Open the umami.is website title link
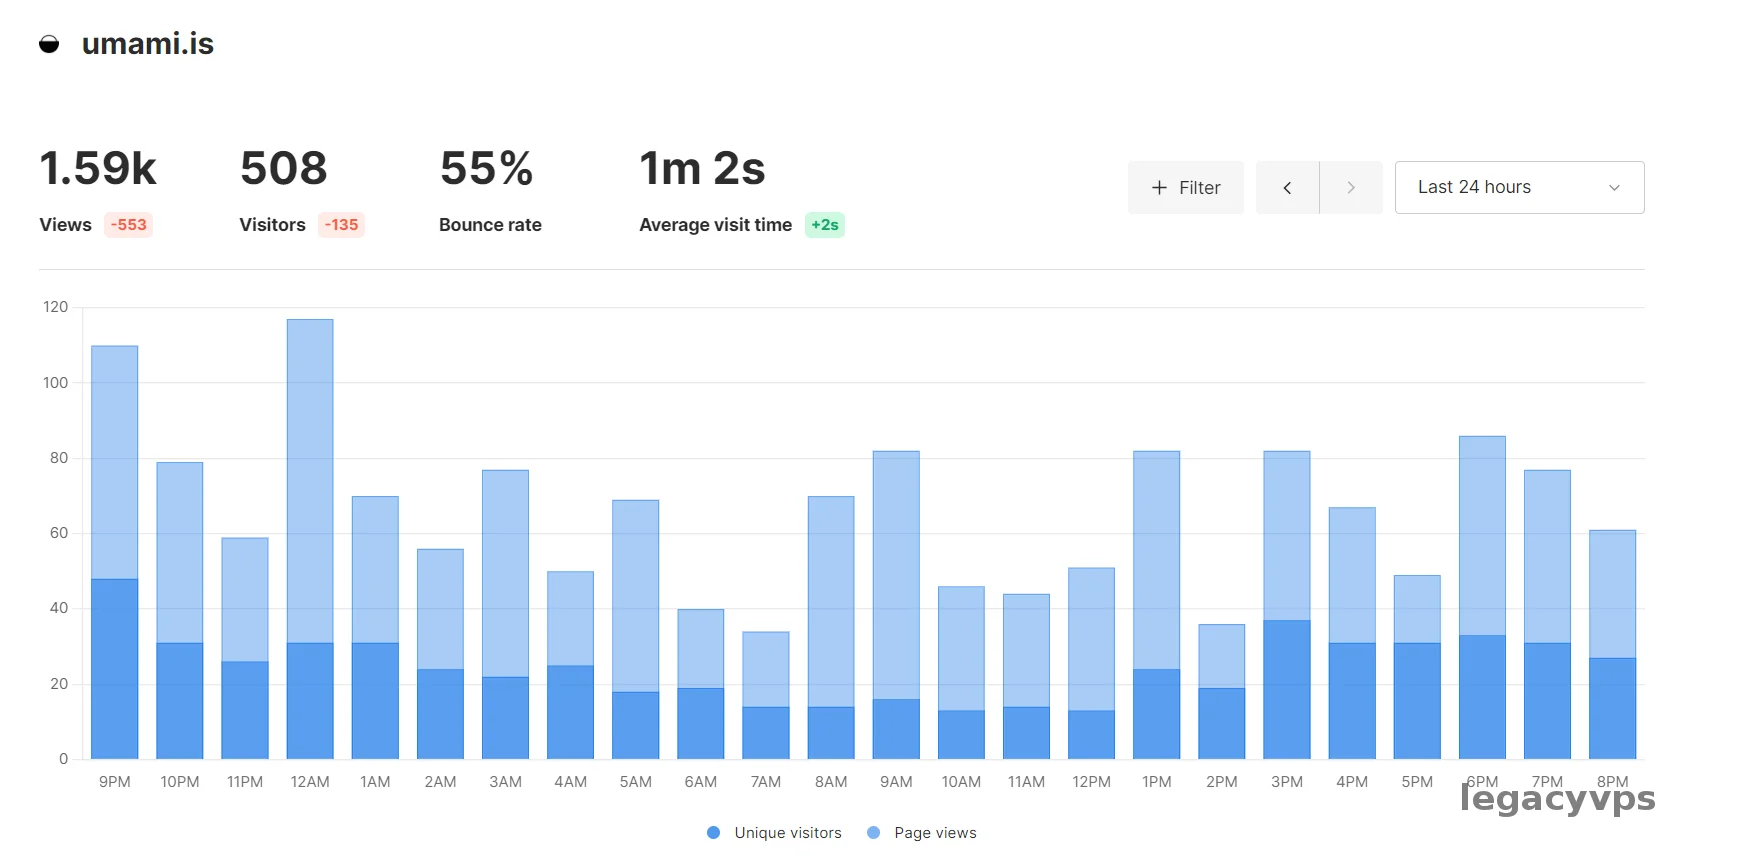 [147, 44]
